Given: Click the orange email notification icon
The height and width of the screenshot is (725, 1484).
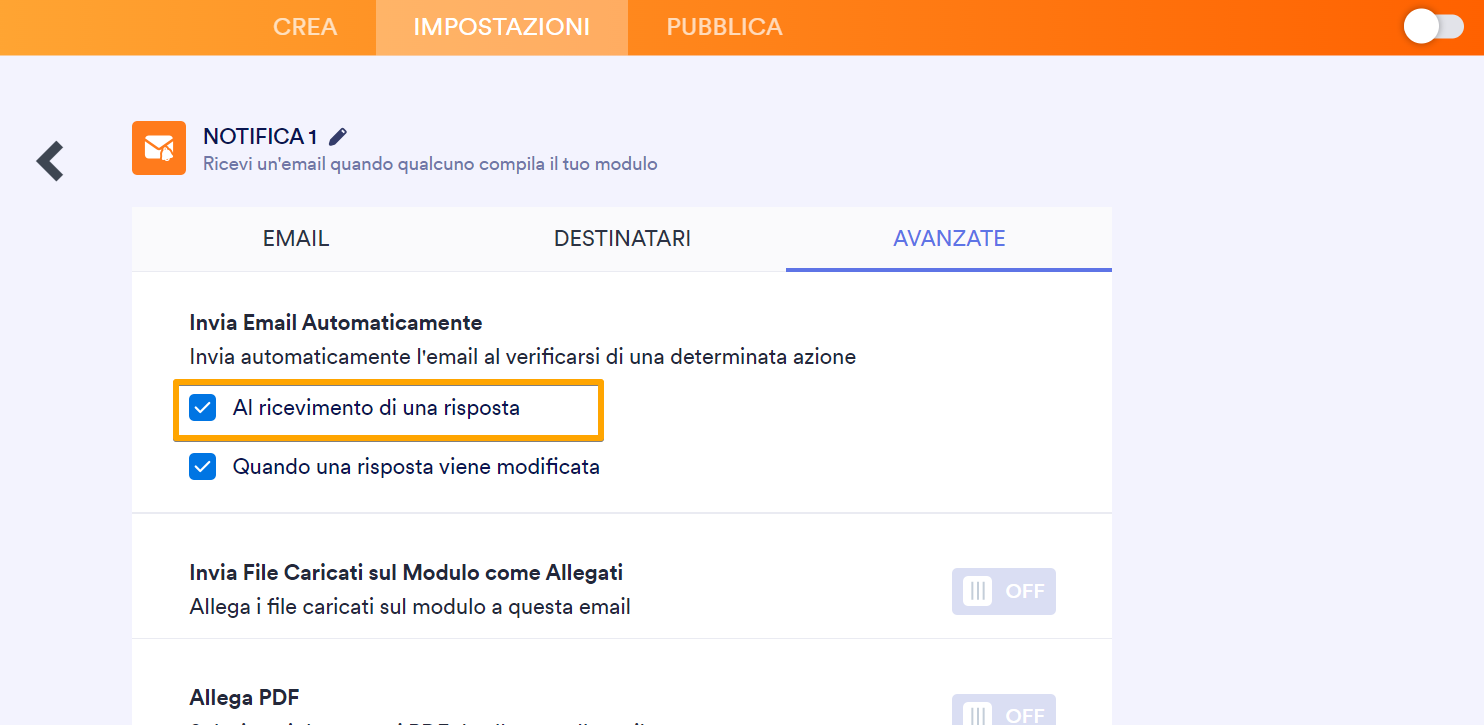Looking at the screenshot, I should click(159, 148).
